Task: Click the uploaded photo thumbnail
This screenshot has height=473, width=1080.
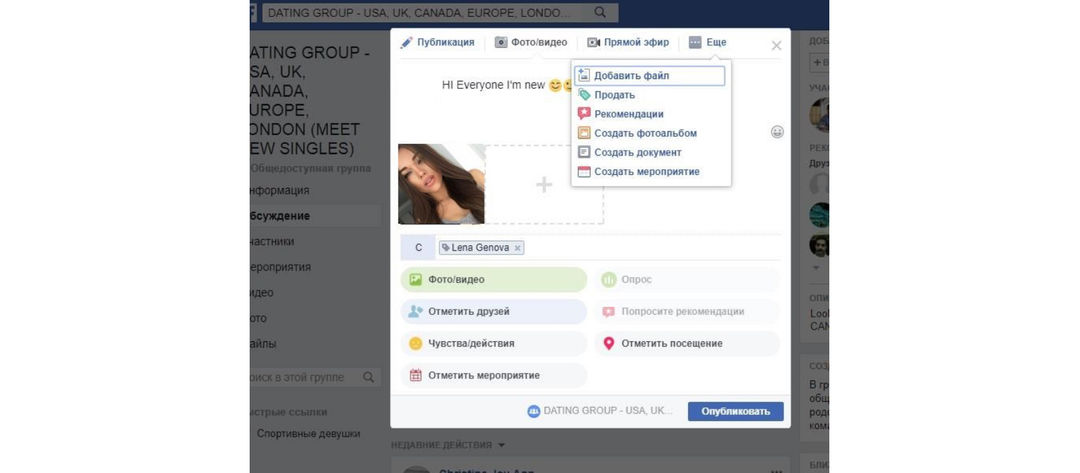Action: (442, 184)
